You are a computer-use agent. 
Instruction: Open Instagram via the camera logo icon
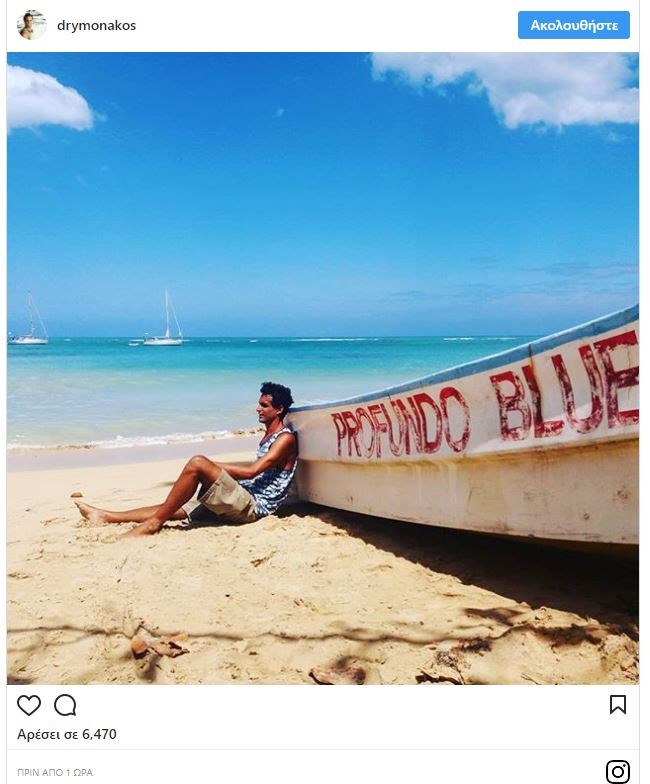coord(618,772)
